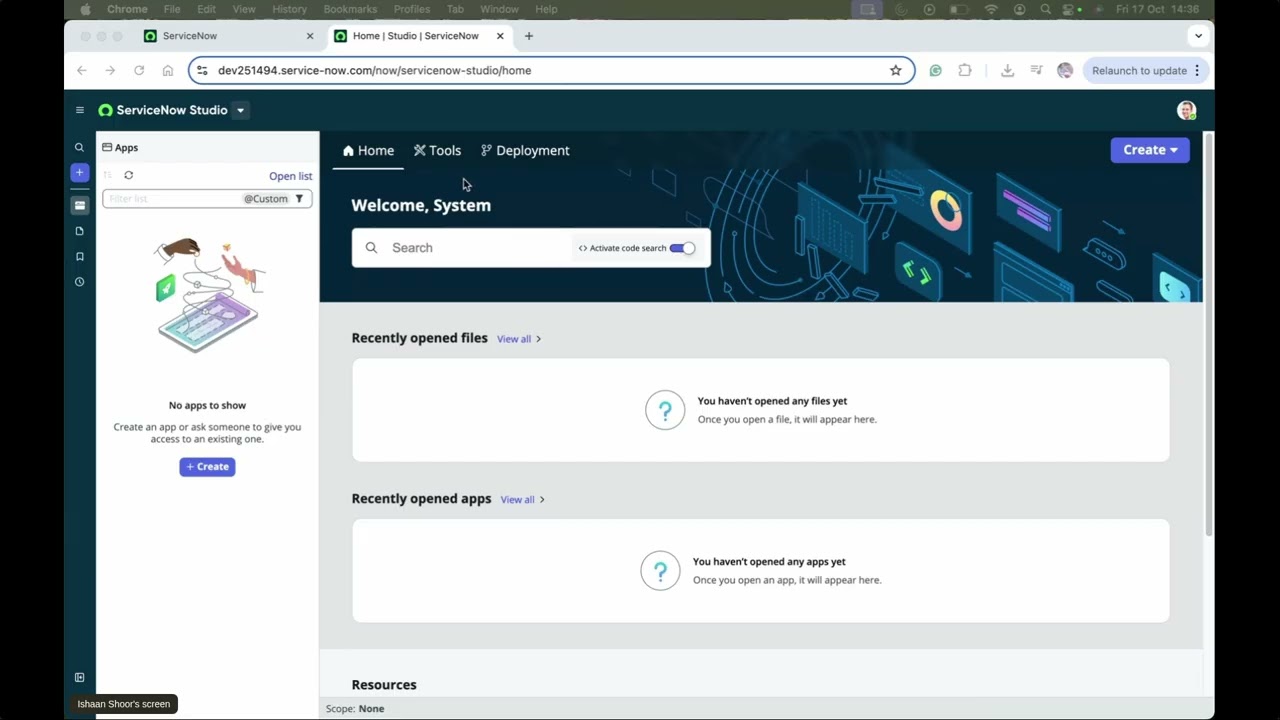Open the Studio sidebar search icon
Image resolution: width=1280 pixels, height=720 pixels.
[79, 147]
